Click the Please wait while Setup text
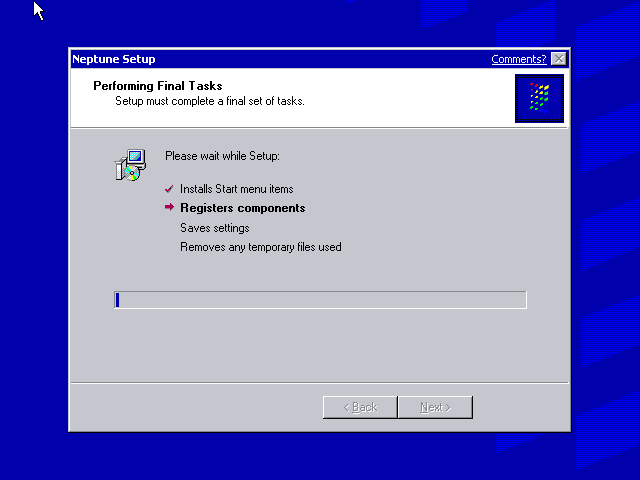 (x=222, y=156)
